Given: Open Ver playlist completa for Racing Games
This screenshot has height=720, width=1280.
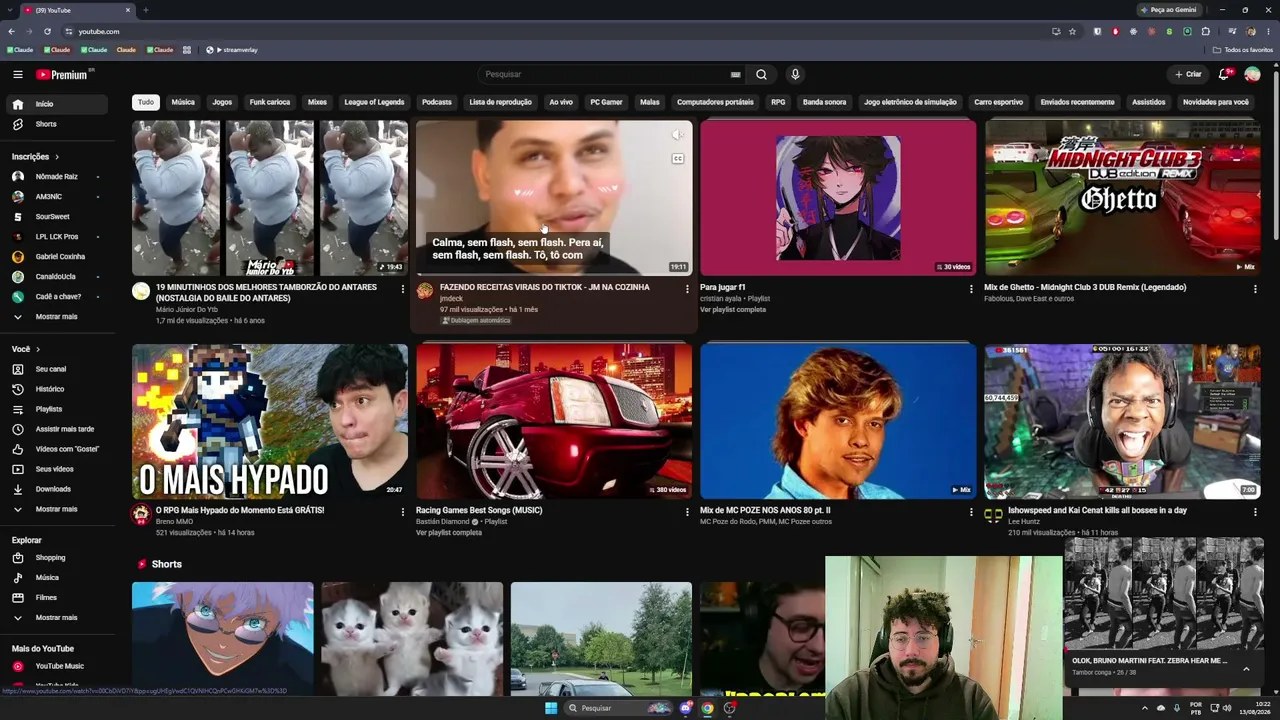Looking at the screenshot, I should [x=449, y=533].
